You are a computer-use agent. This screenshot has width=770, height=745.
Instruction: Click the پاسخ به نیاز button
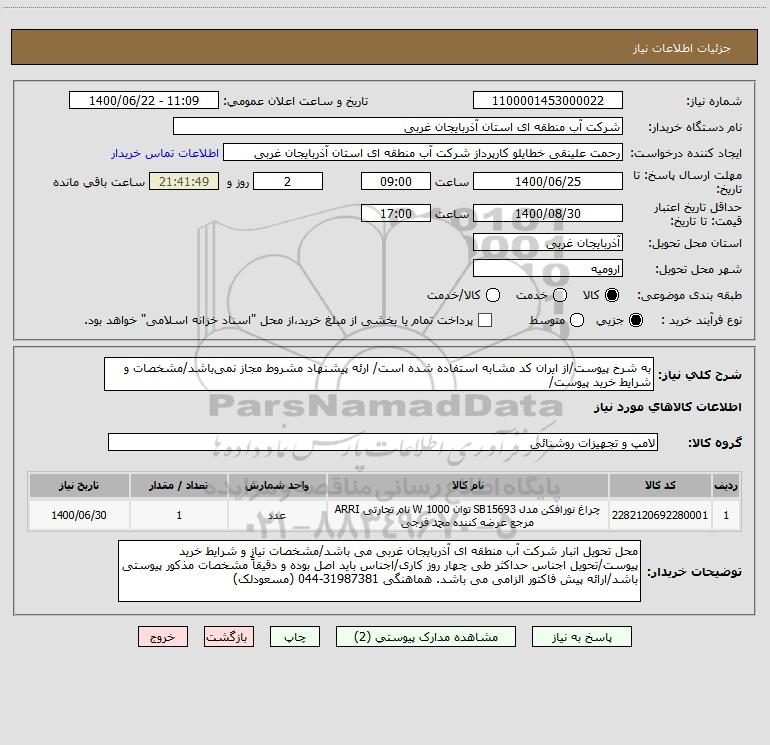tap(582, 637)
